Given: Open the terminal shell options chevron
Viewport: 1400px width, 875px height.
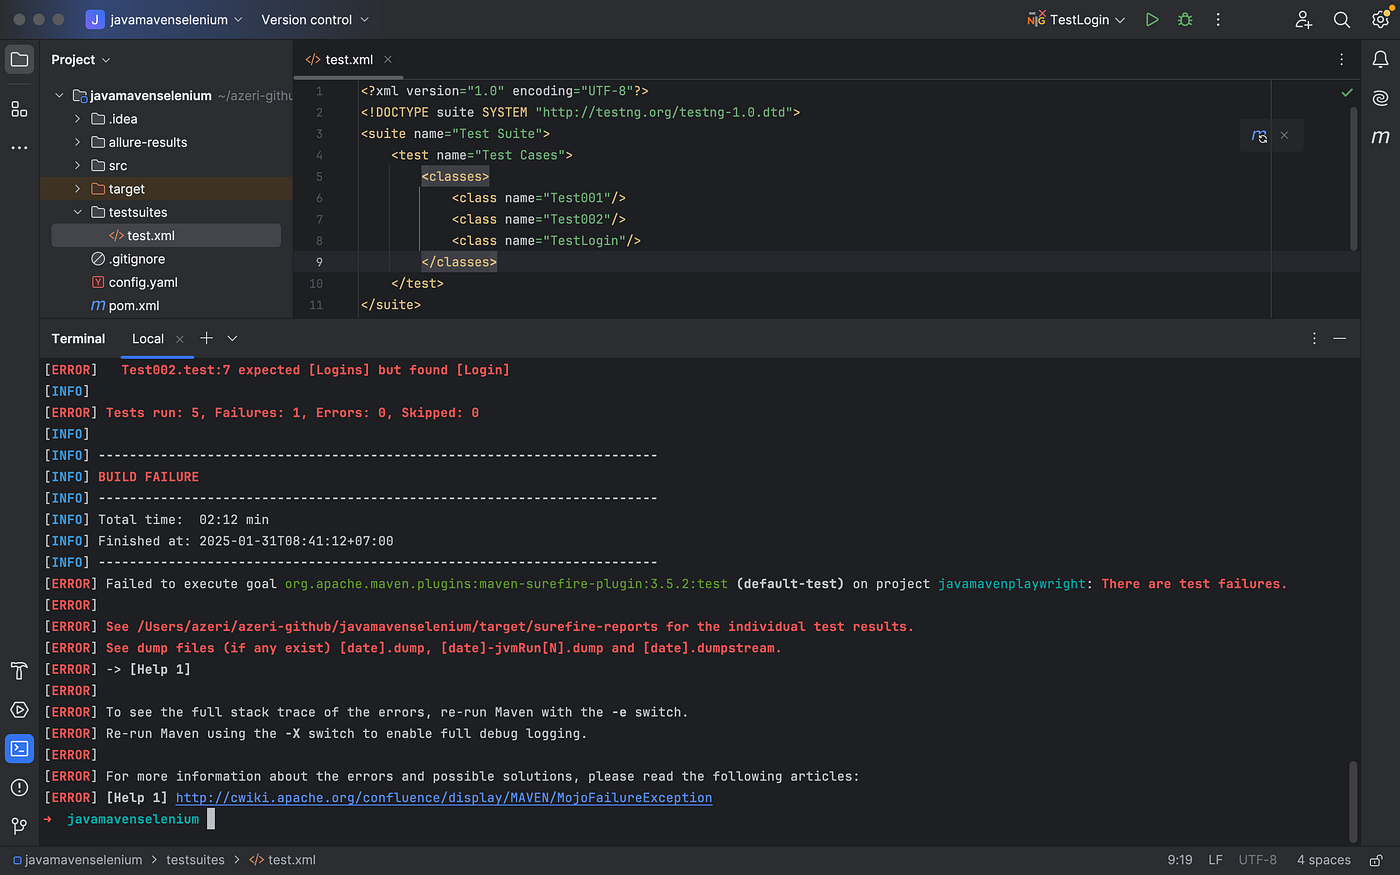Looking at the screenshot, I should pos(232,338).
